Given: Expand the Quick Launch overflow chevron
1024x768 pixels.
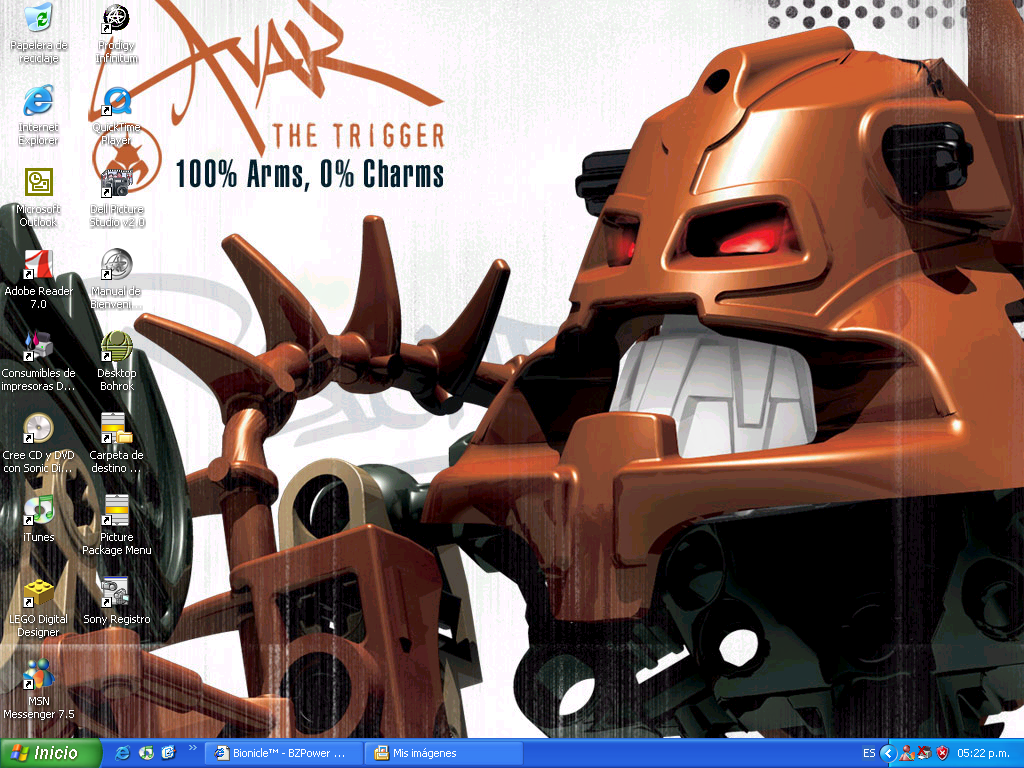Looking at the screenshot, I should coord(192,748).
